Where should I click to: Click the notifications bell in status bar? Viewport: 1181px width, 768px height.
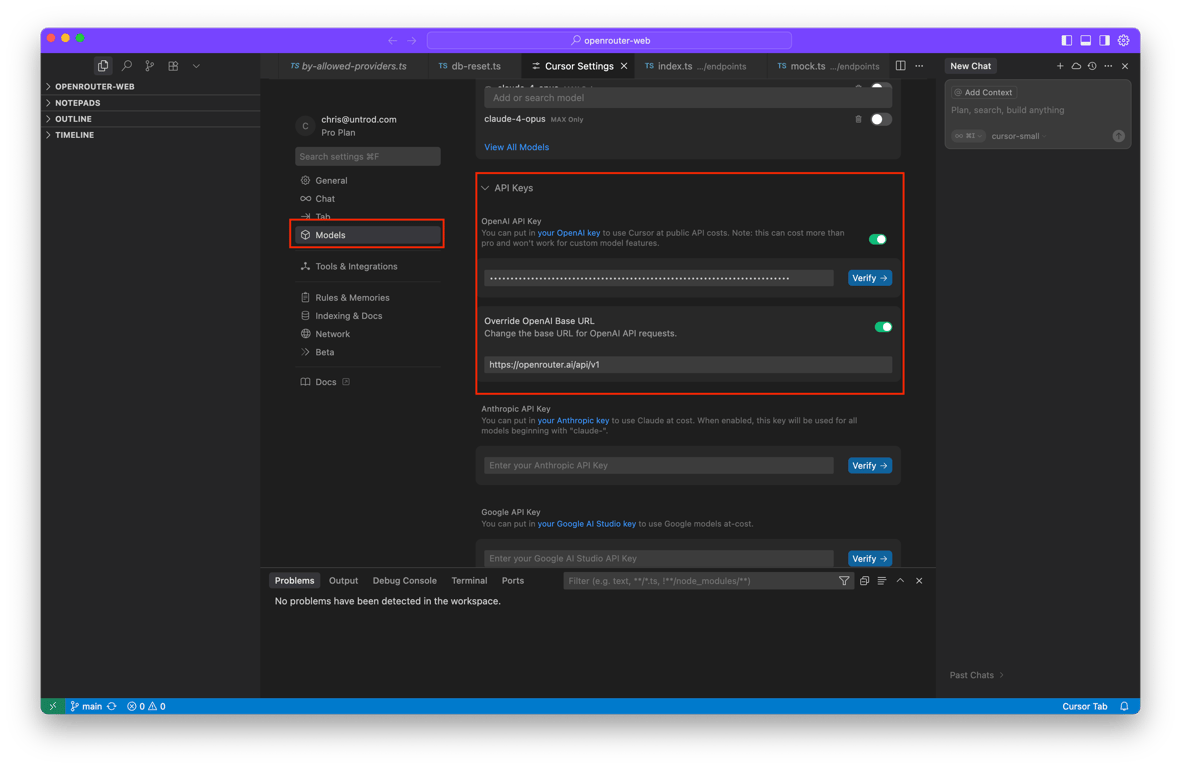pyautogui.click(x=1124, y=706)
